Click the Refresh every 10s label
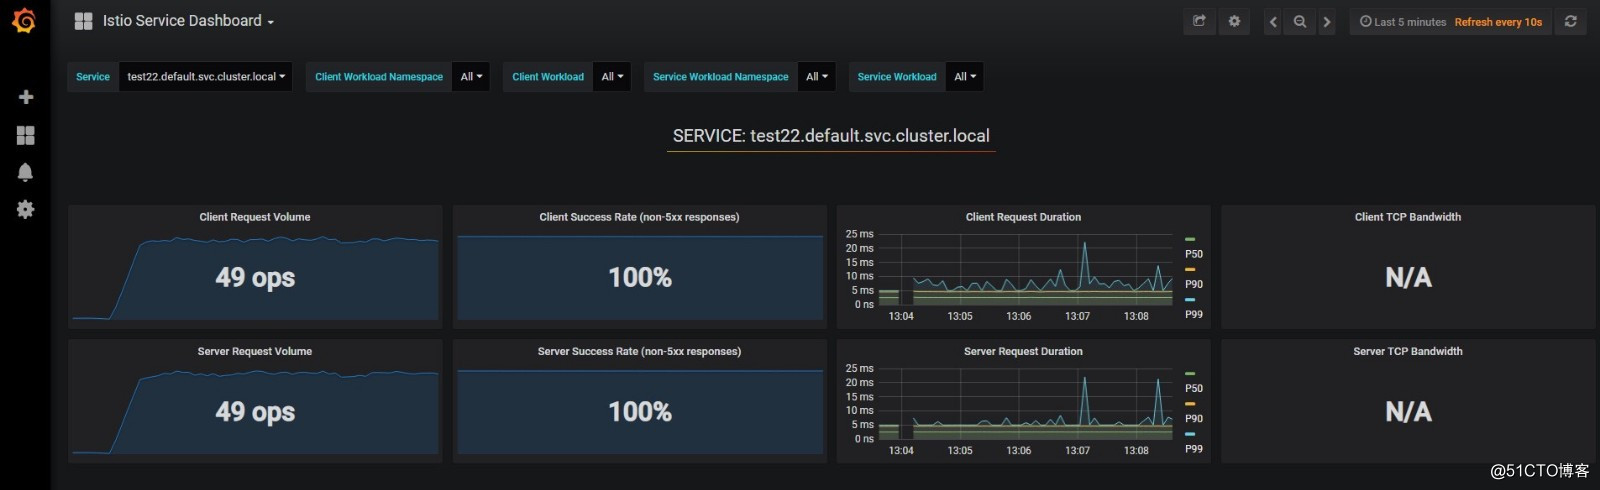 coord(1498,22)
